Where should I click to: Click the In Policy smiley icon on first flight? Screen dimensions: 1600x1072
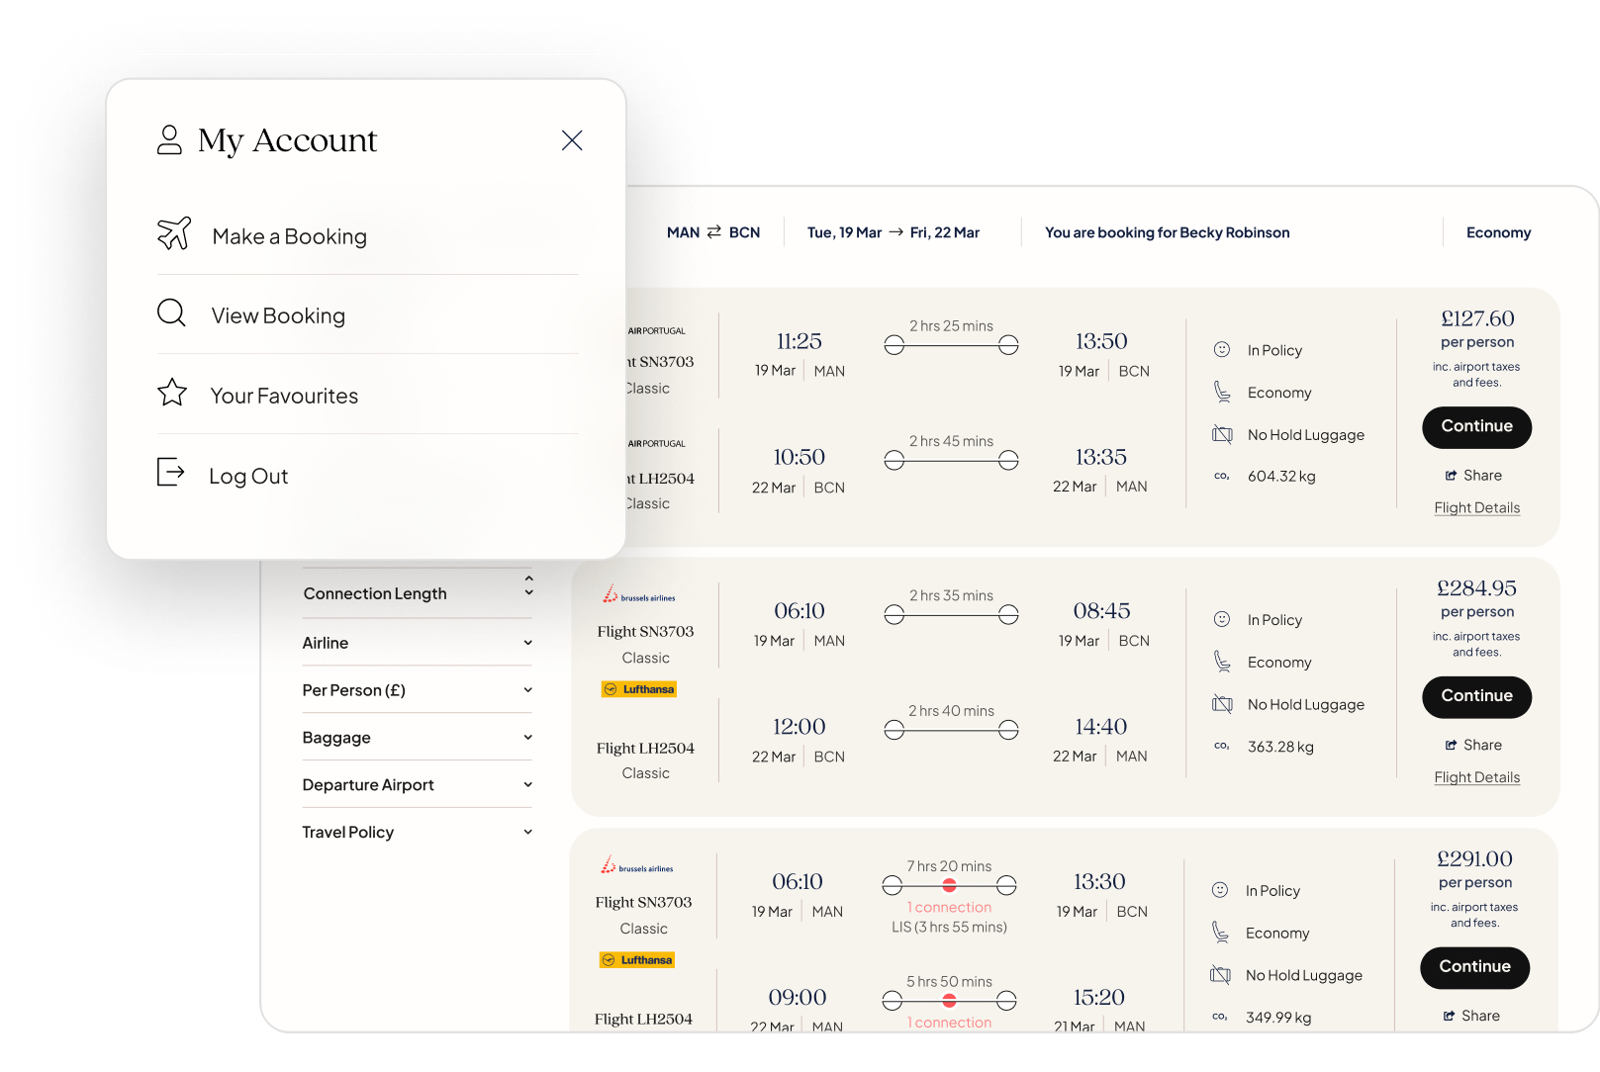[1222, 350]
